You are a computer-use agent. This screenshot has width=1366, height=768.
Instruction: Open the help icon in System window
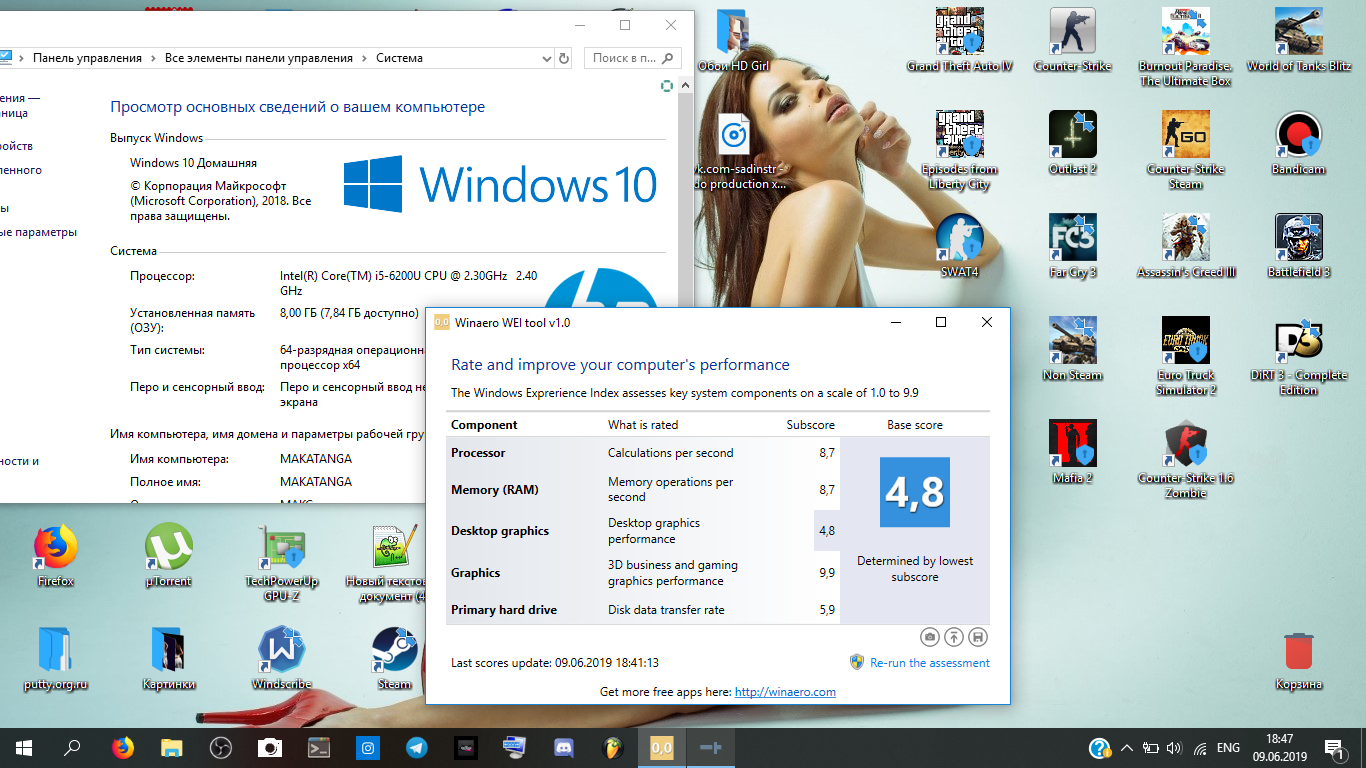pos(667,86)
